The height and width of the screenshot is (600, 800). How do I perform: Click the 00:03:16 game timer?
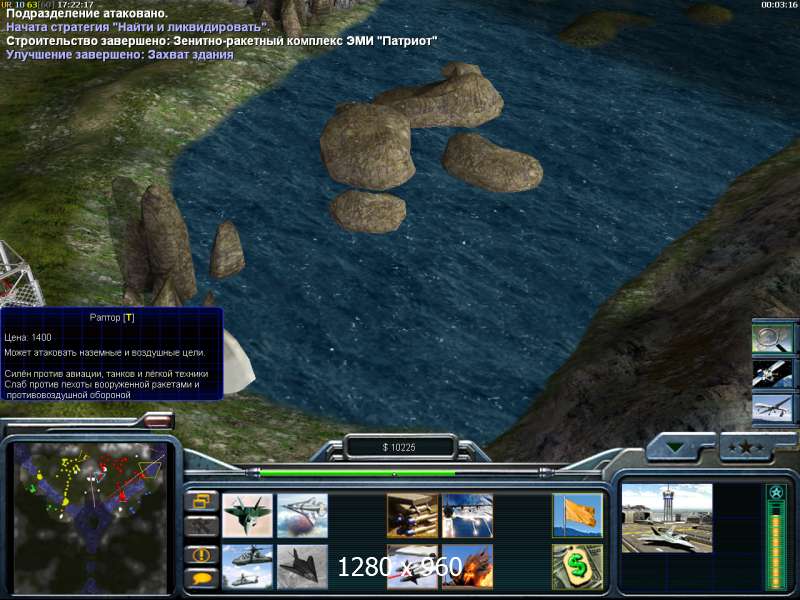tap(779, 5)
